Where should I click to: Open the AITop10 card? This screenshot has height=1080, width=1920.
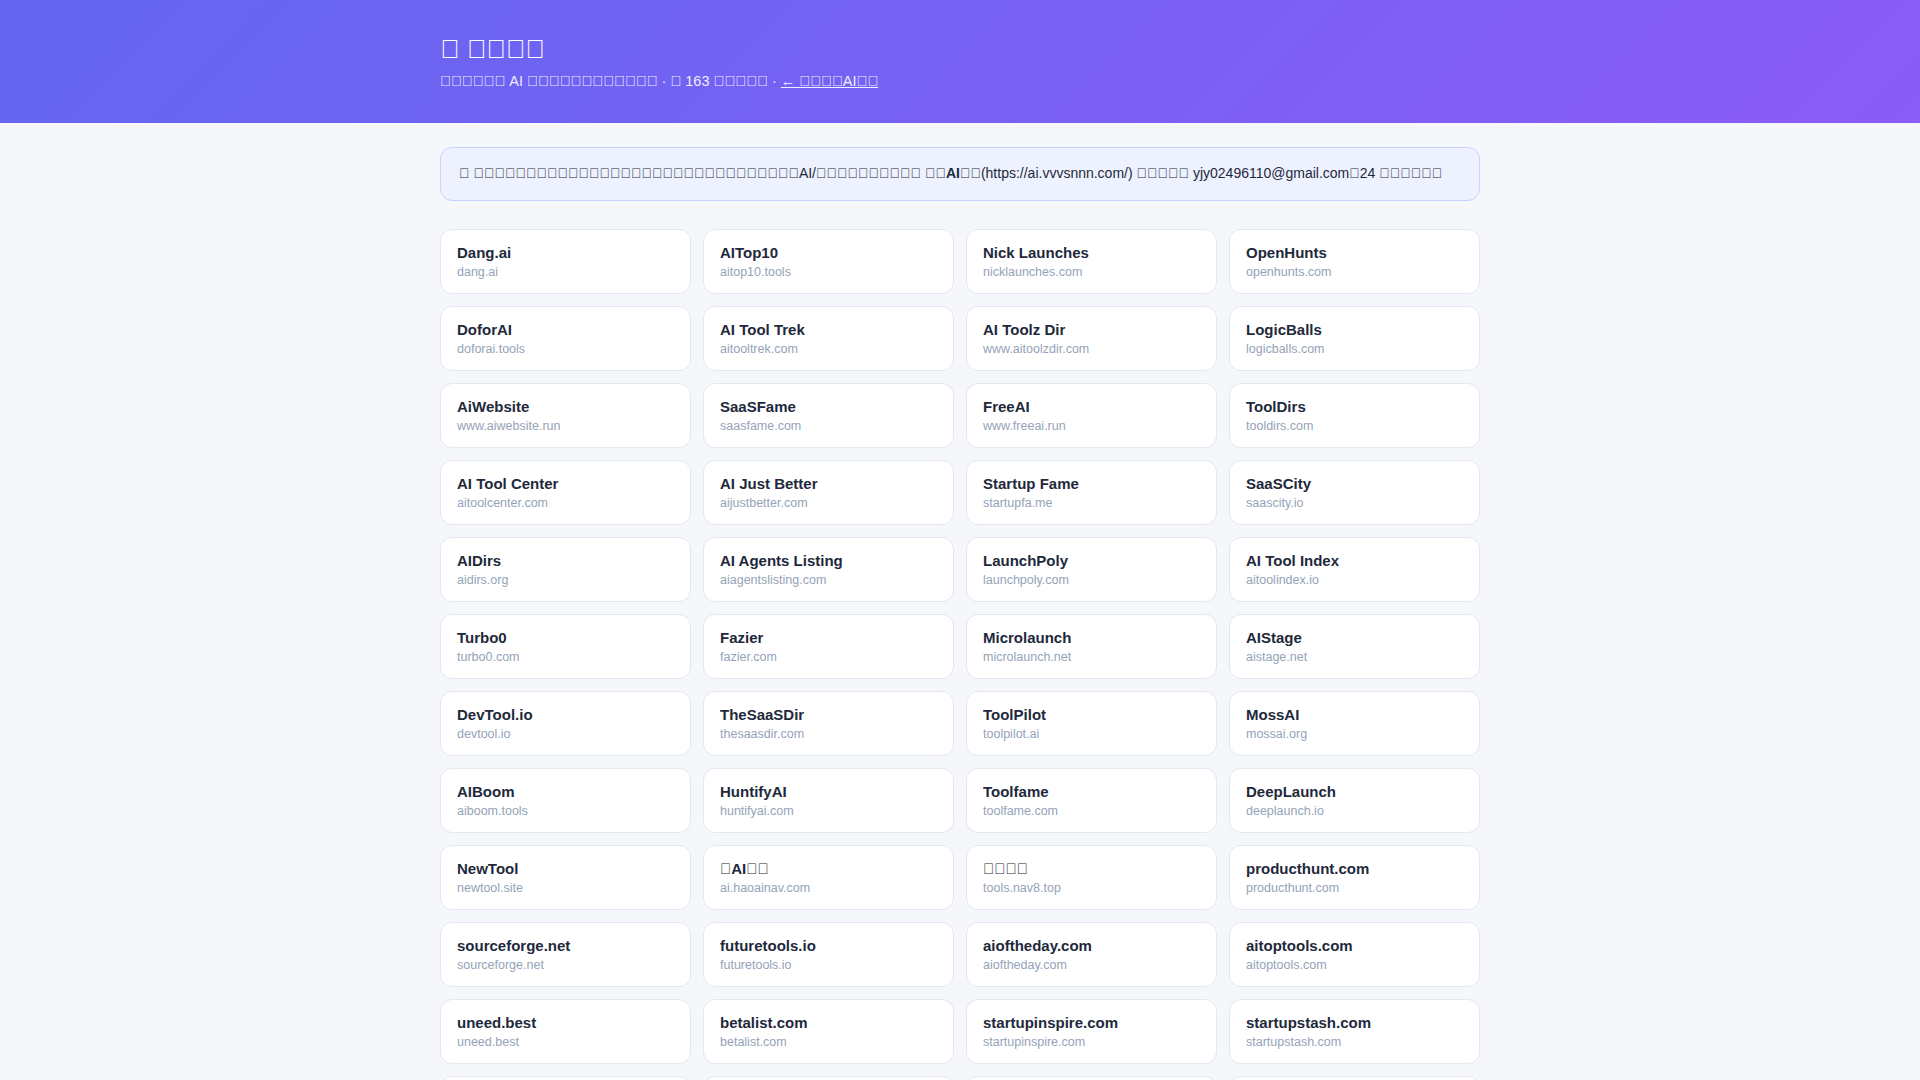click(x=828, y=261)
